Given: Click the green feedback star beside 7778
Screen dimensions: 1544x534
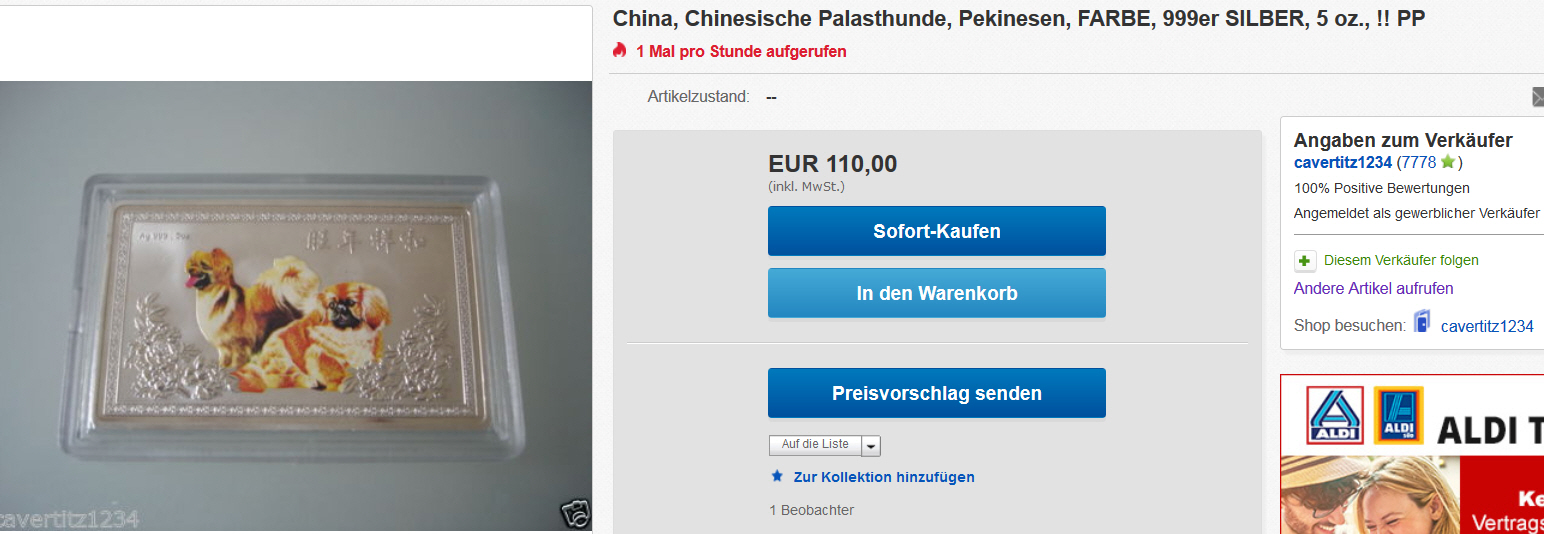Looking at the screenshot, I should [x=1447, y=162].
